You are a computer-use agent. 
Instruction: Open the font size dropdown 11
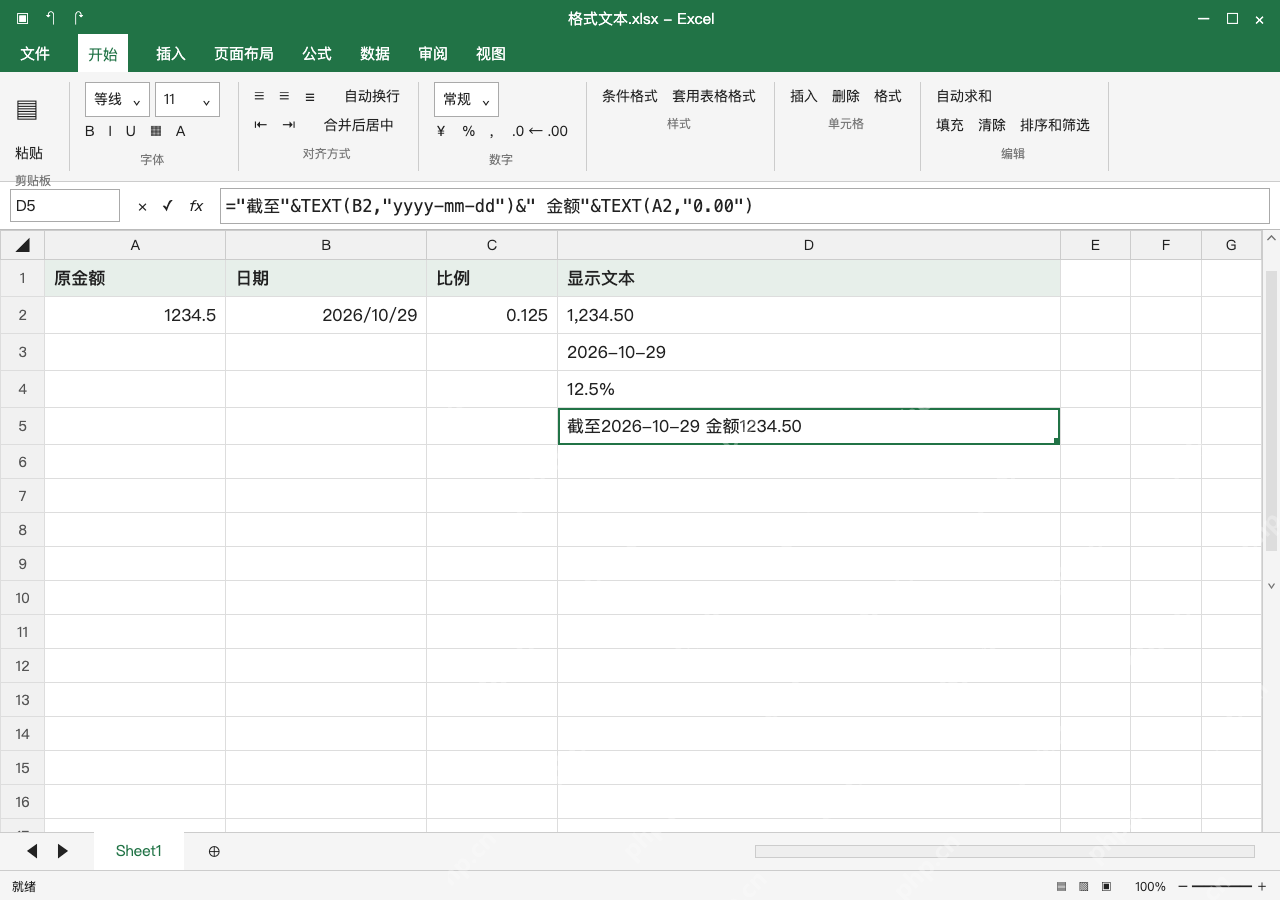click(187, 99)
